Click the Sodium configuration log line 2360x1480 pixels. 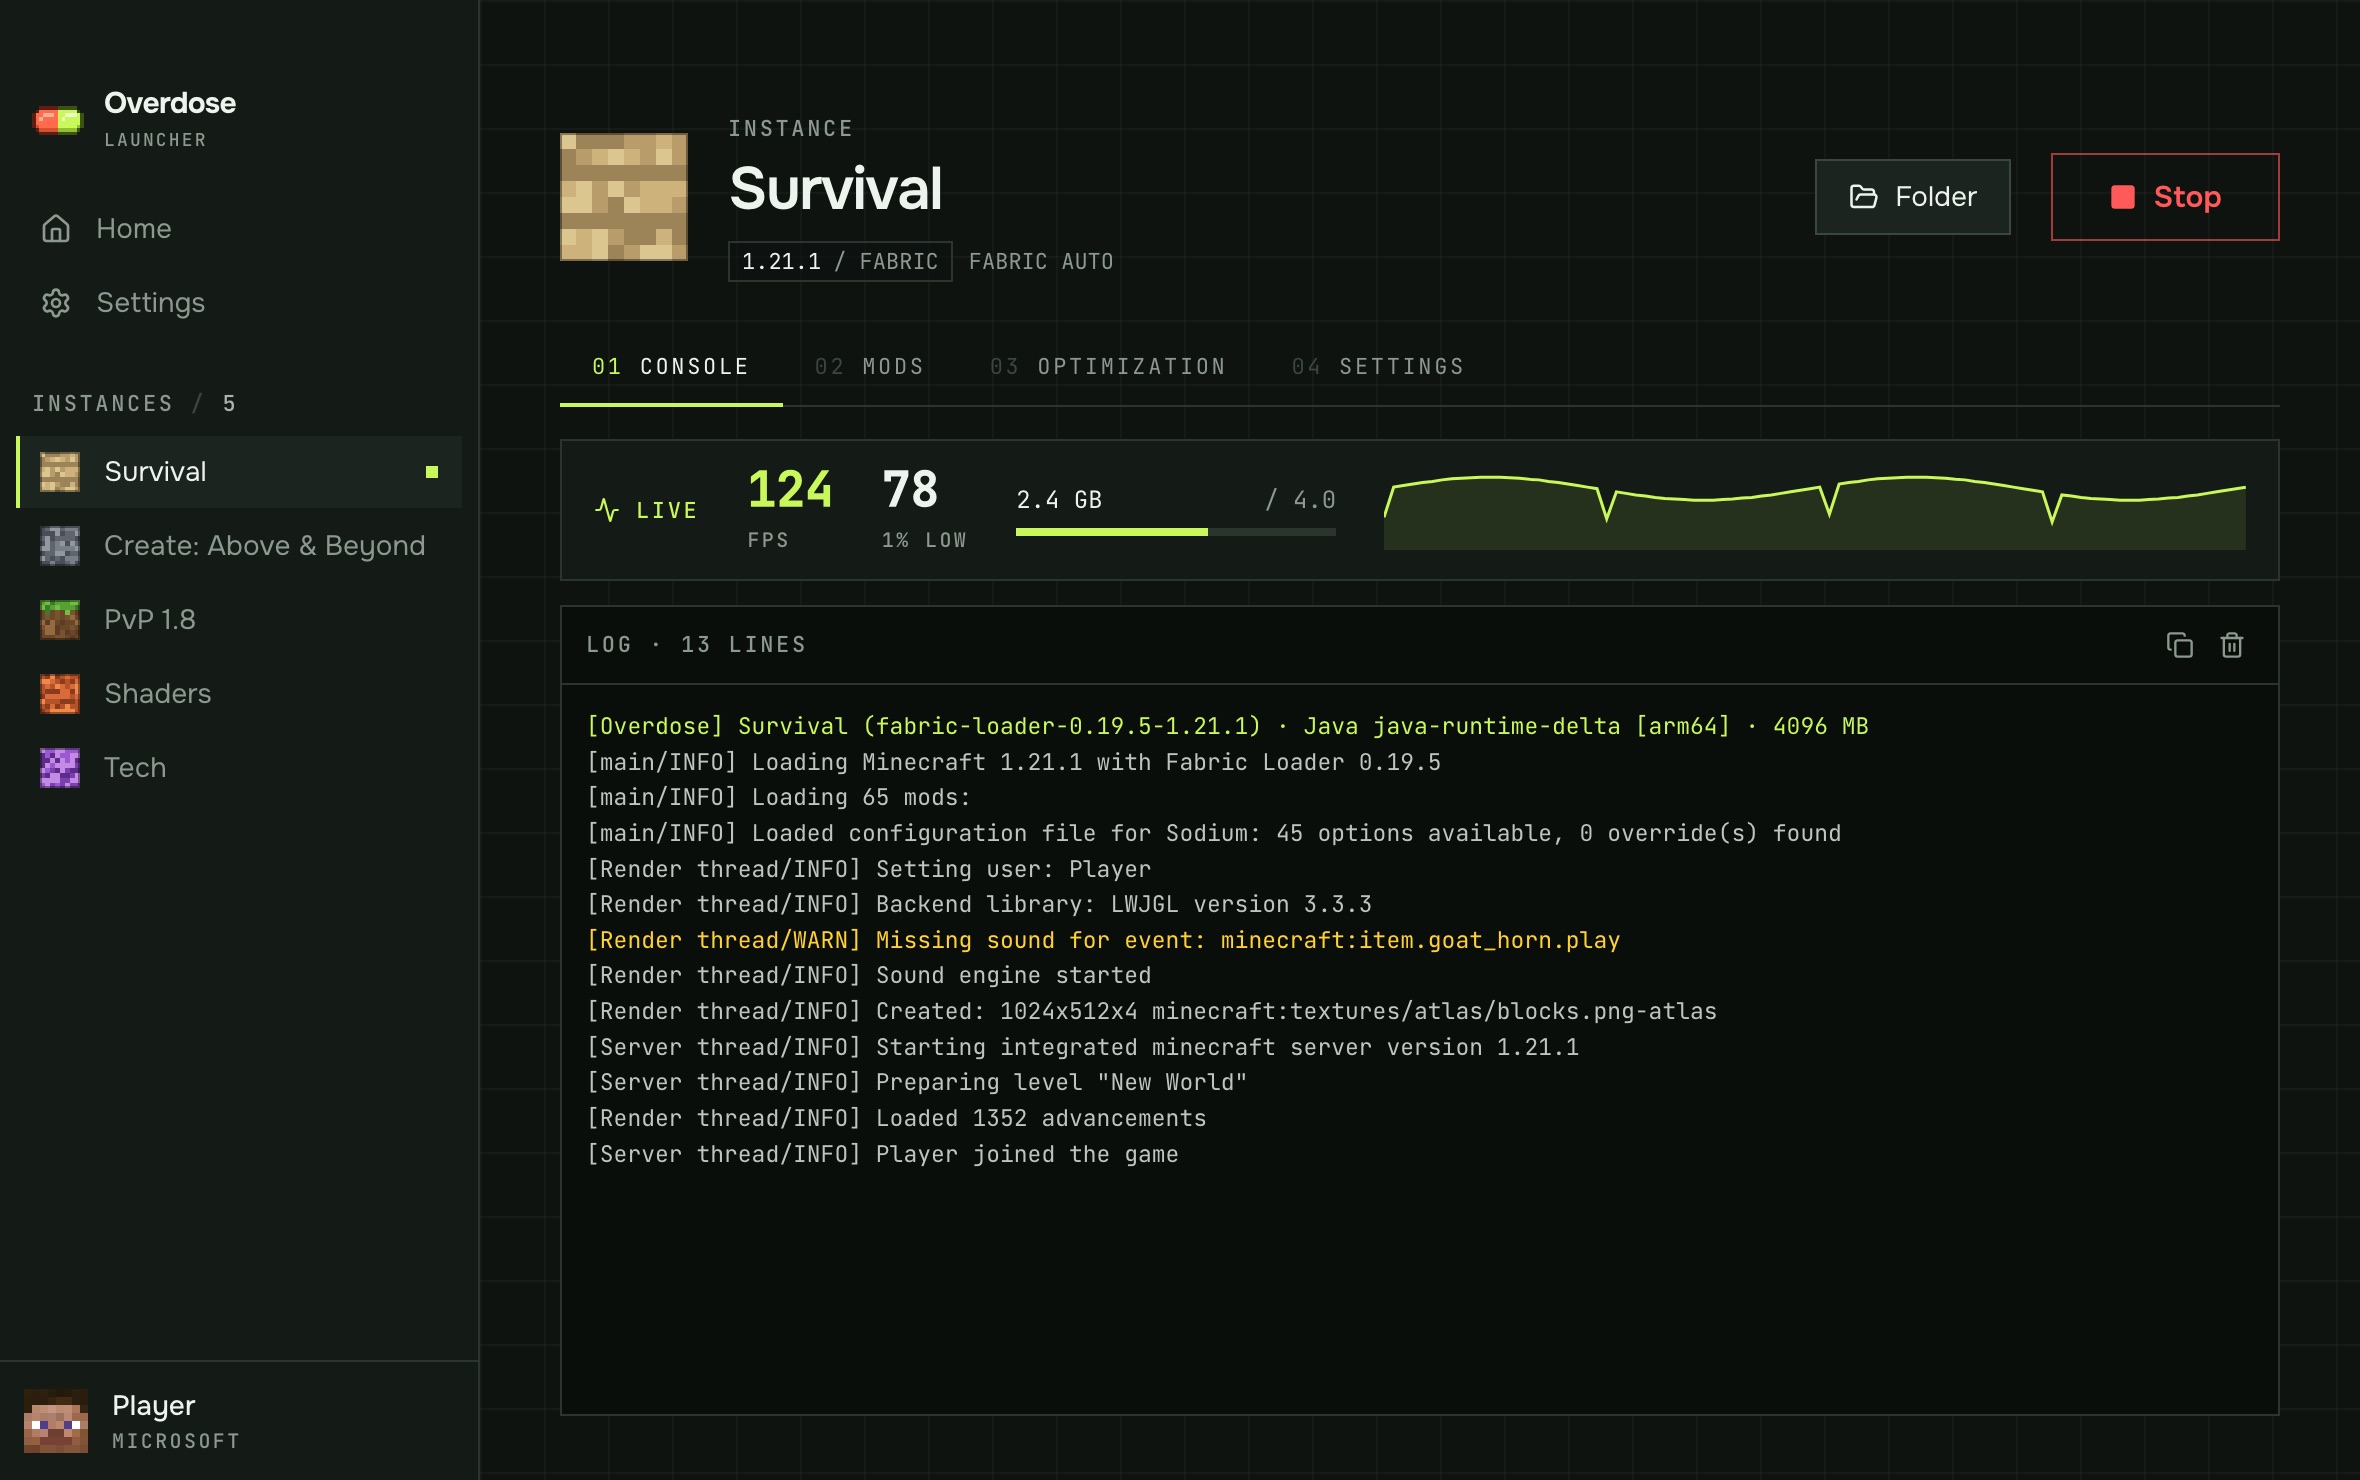(x=1213, y=834)
